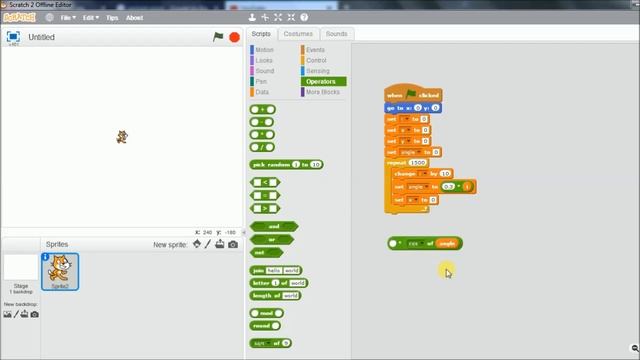
Task: Click the 'and' boolean operator block
Action: click(274, 227)
